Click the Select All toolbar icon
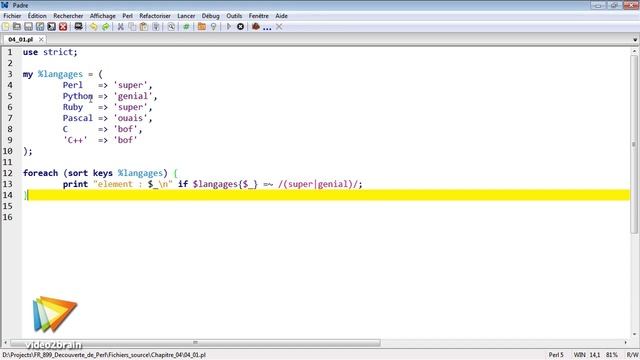 [156, 27]
